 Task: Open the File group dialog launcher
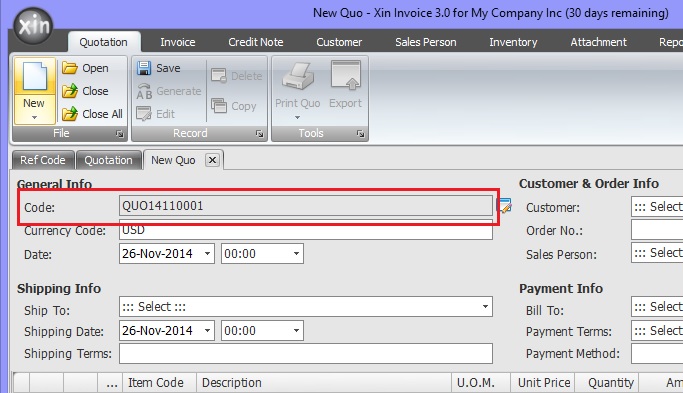[x=120, y=134]
